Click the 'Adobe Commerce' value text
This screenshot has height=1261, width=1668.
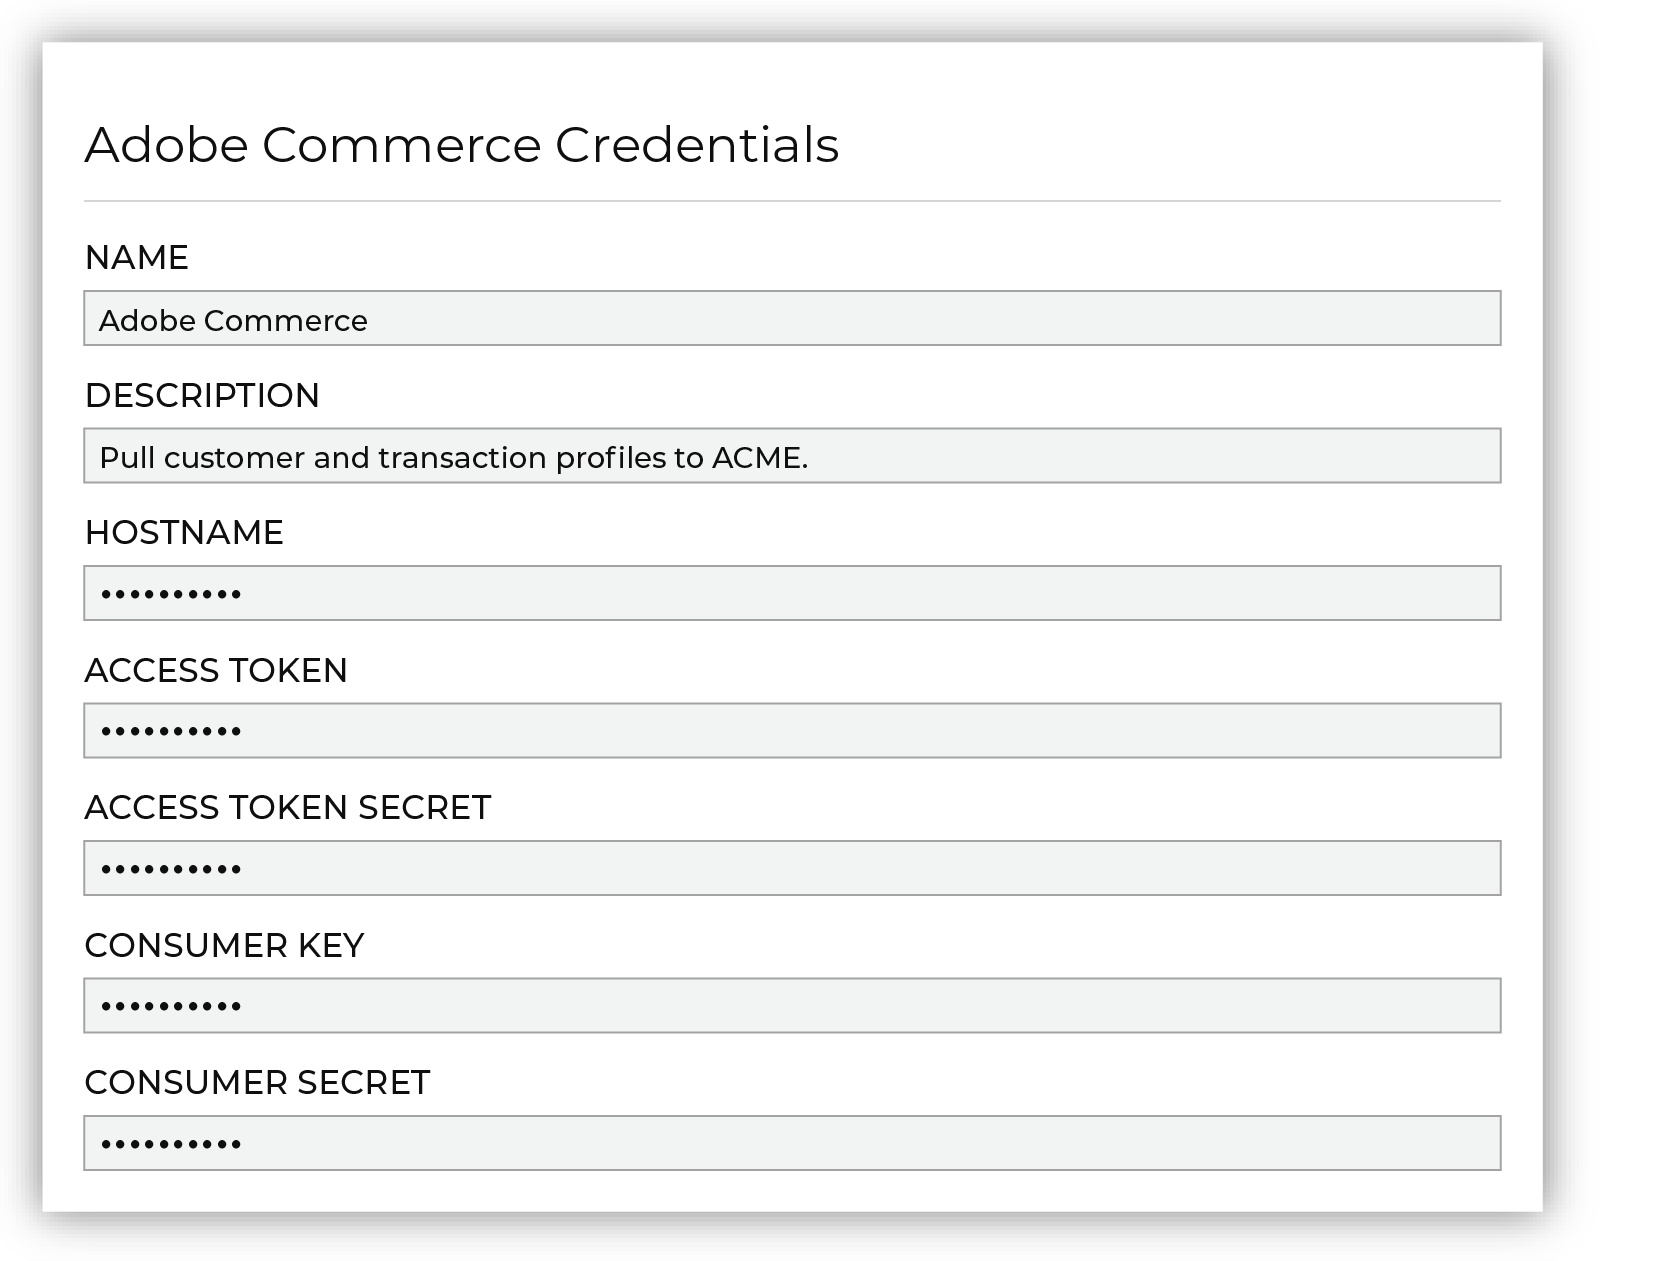click(233, 321)
